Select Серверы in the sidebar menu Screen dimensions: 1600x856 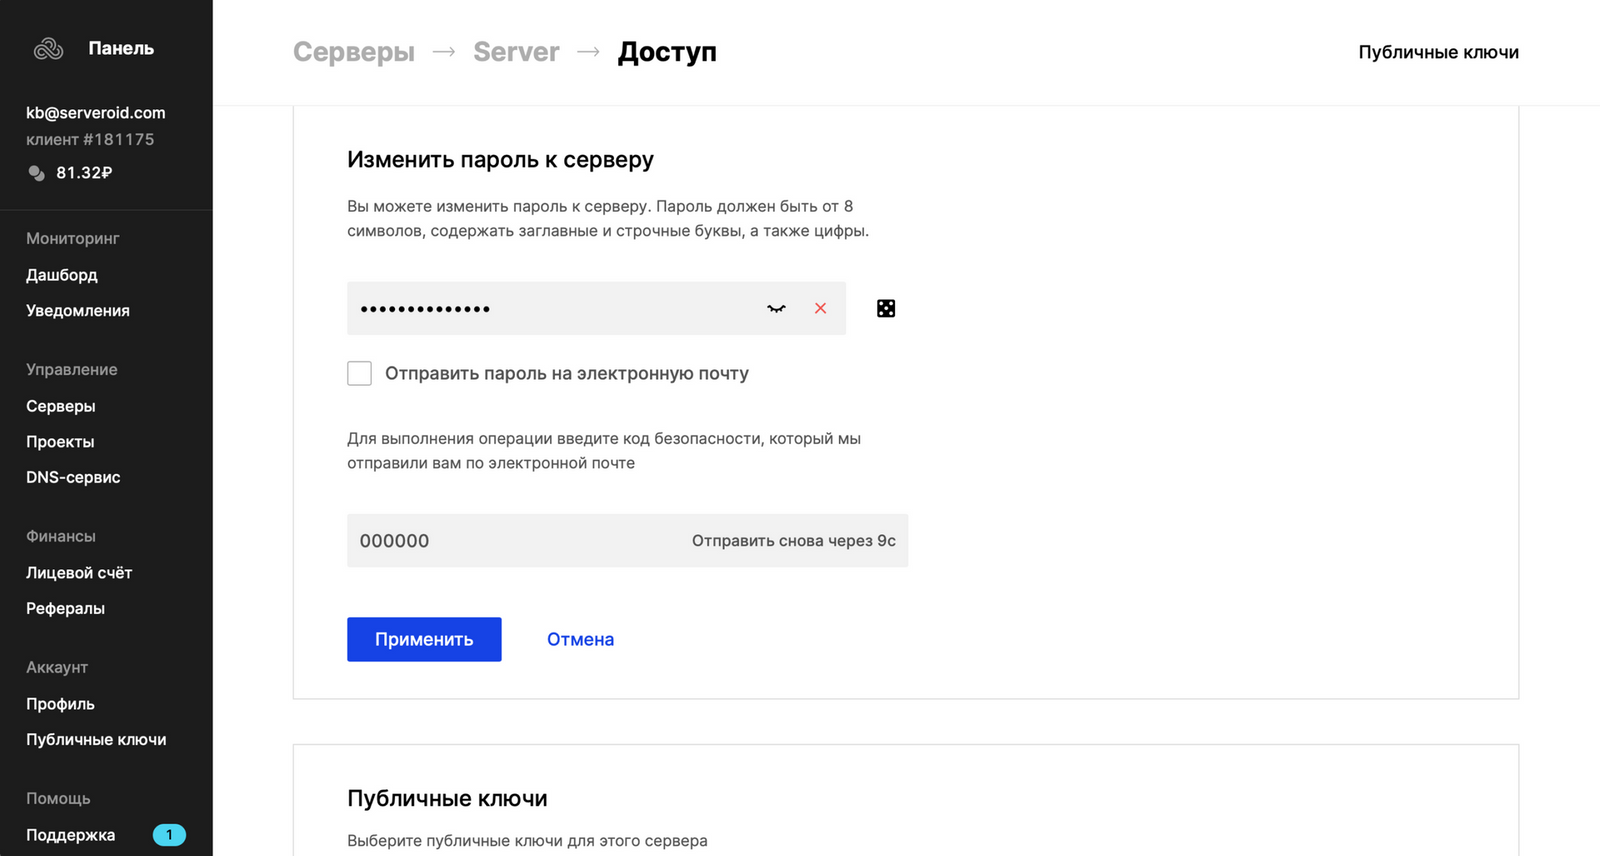click(61, 405)
